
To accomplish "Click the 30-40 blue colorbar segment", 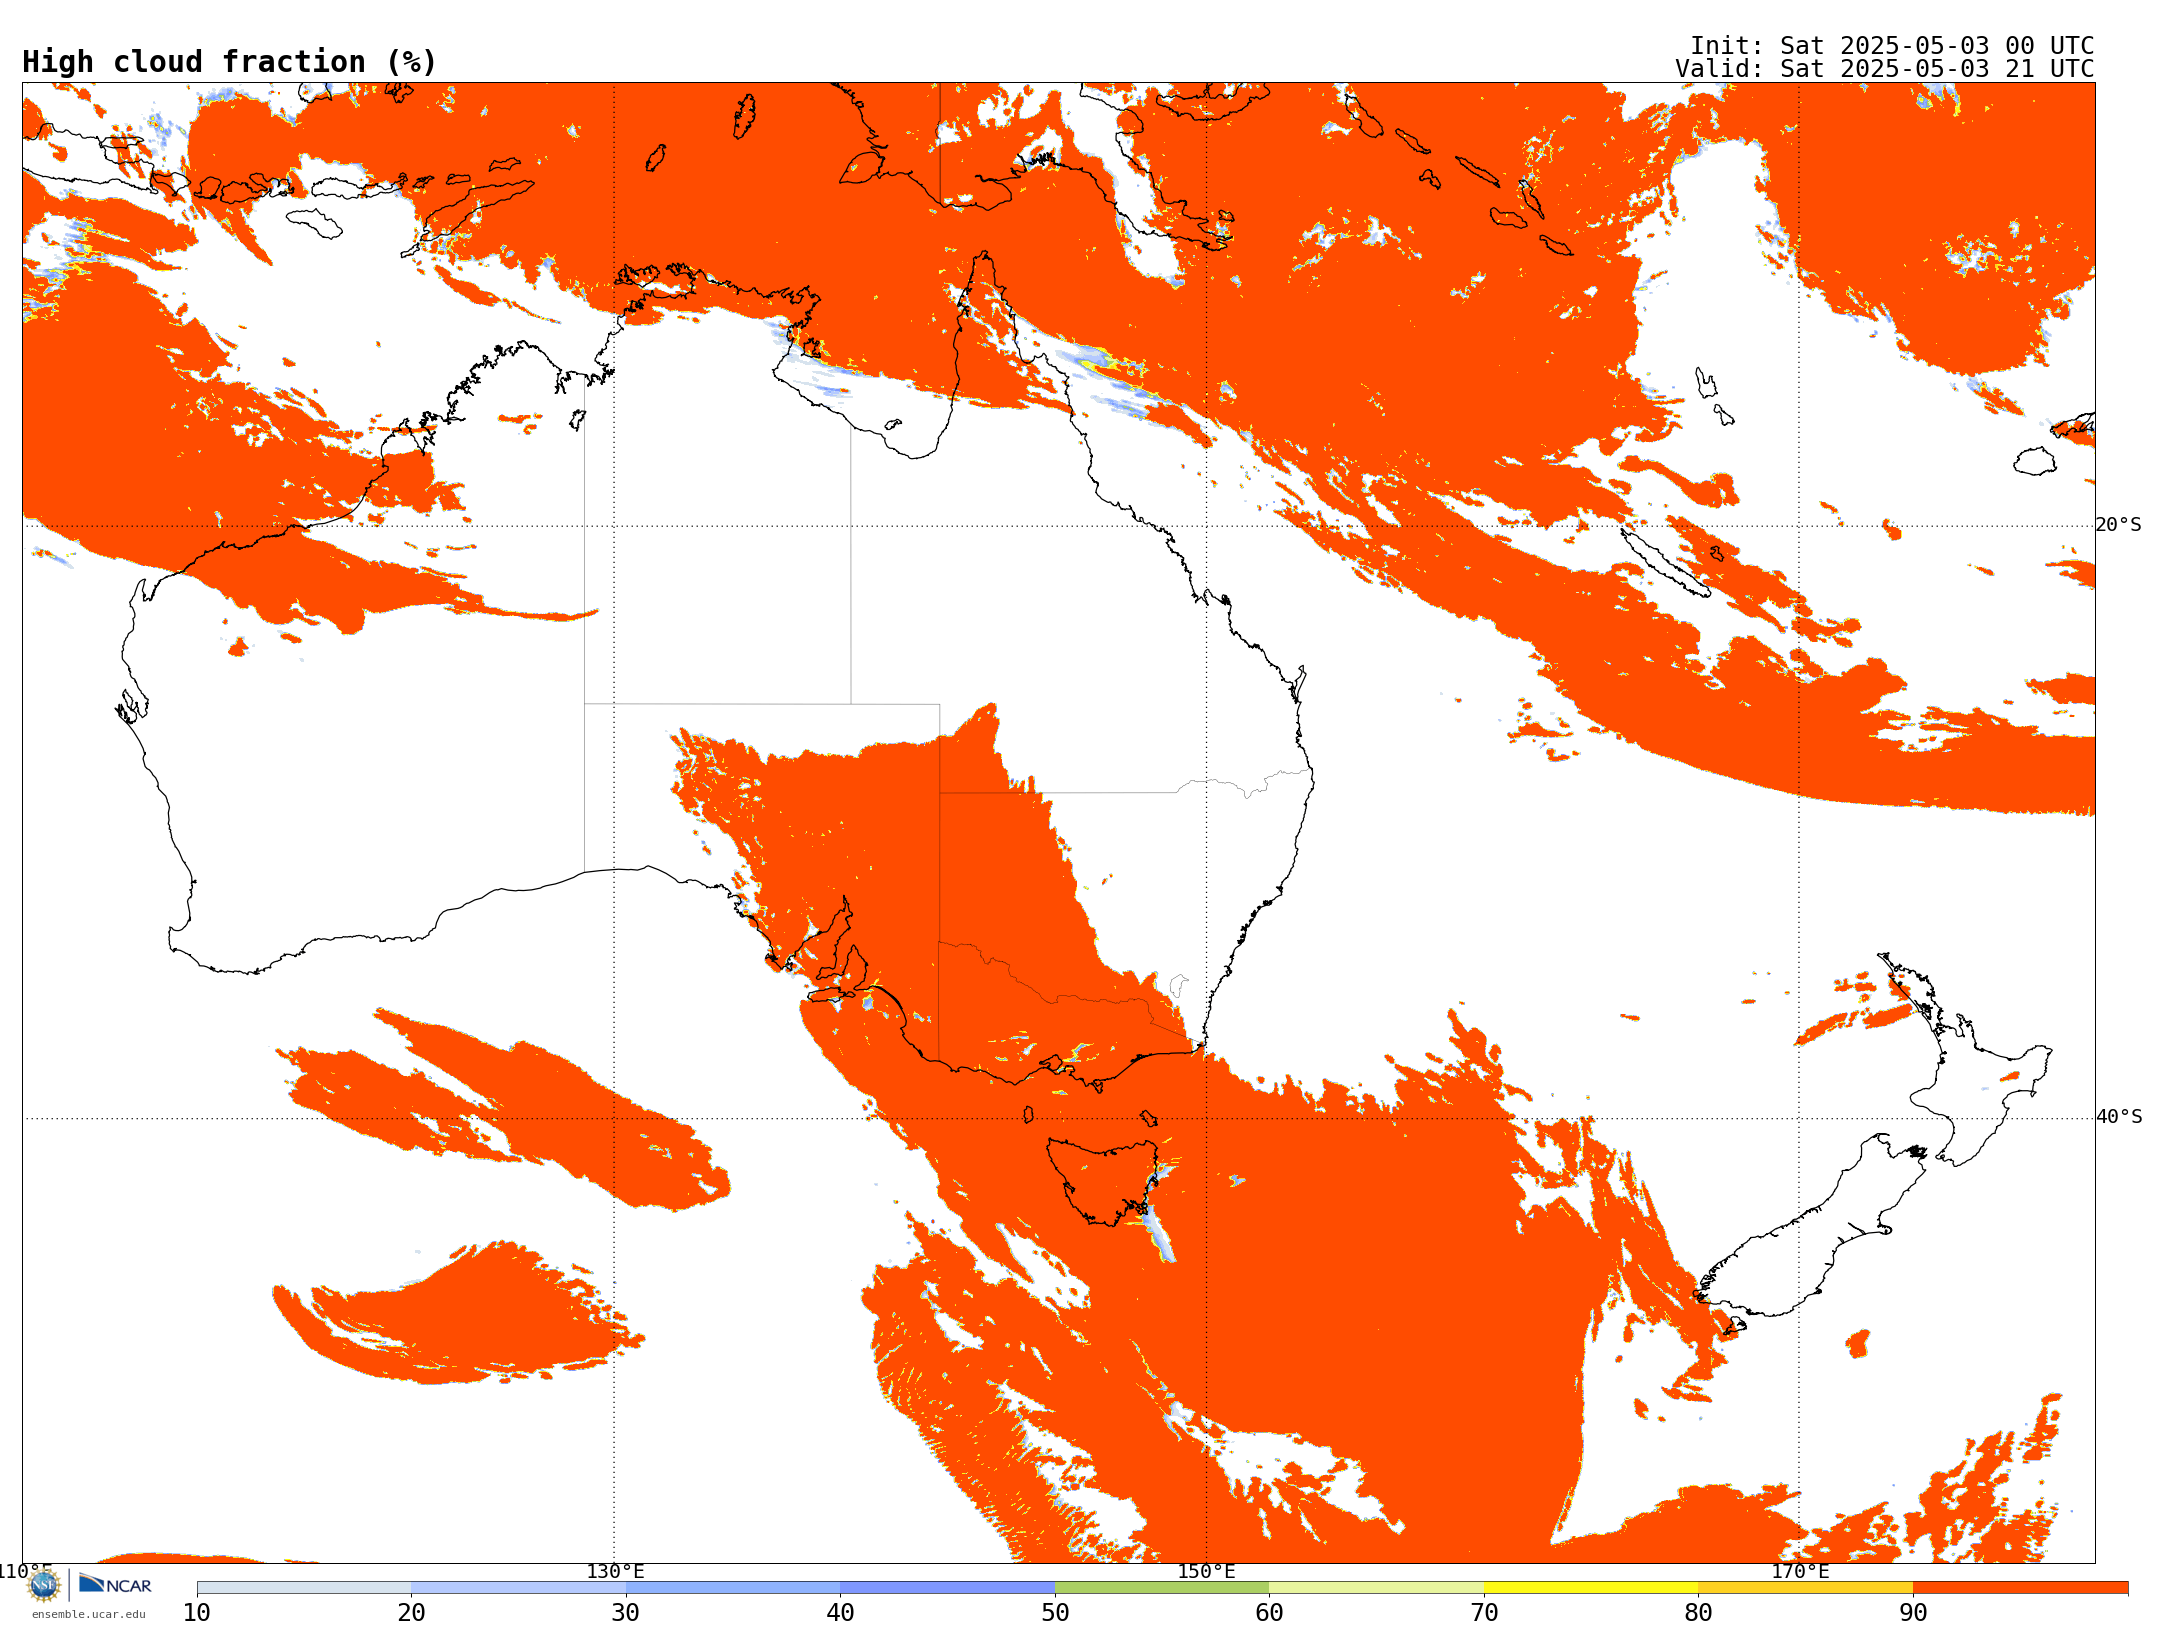I will click(x=733, y=1588).
